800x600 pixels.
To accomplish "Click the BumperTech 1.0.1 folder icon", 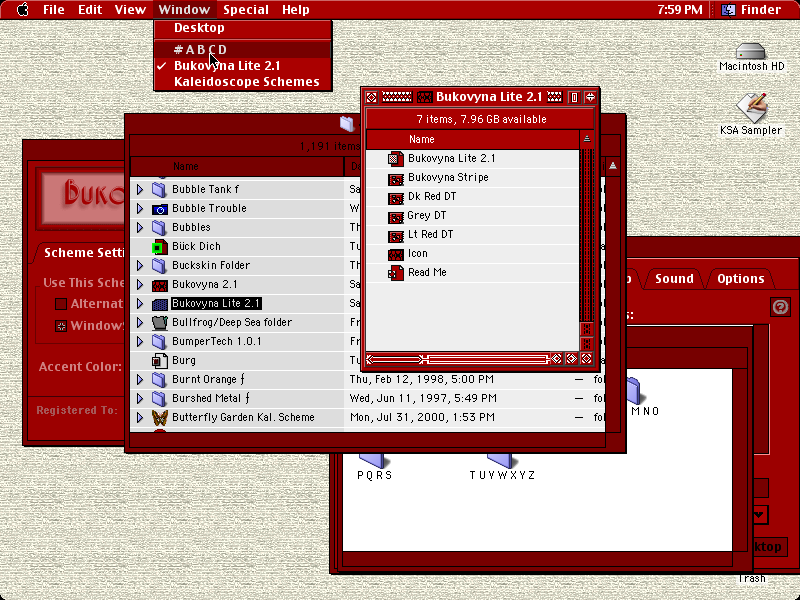I will click(x=159, y=341).
